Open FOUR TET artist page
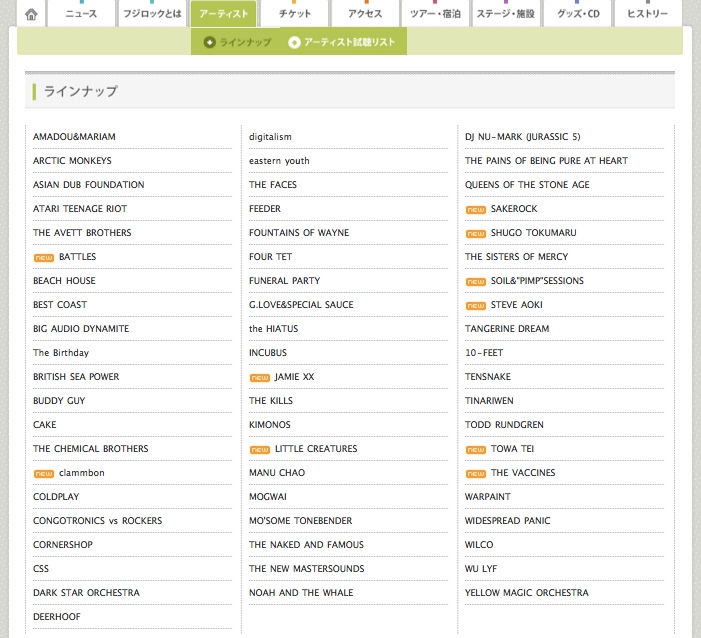 click(270, 257)
